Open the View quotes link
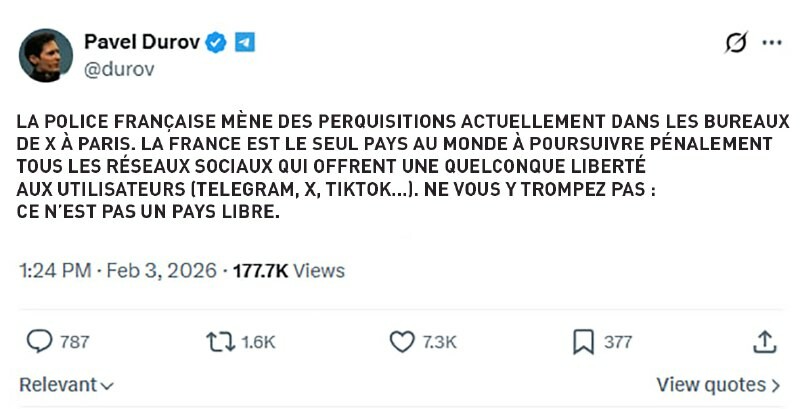The height and width of the screenshot is (409, 800). pyautogui.click(x=718, y=385)
